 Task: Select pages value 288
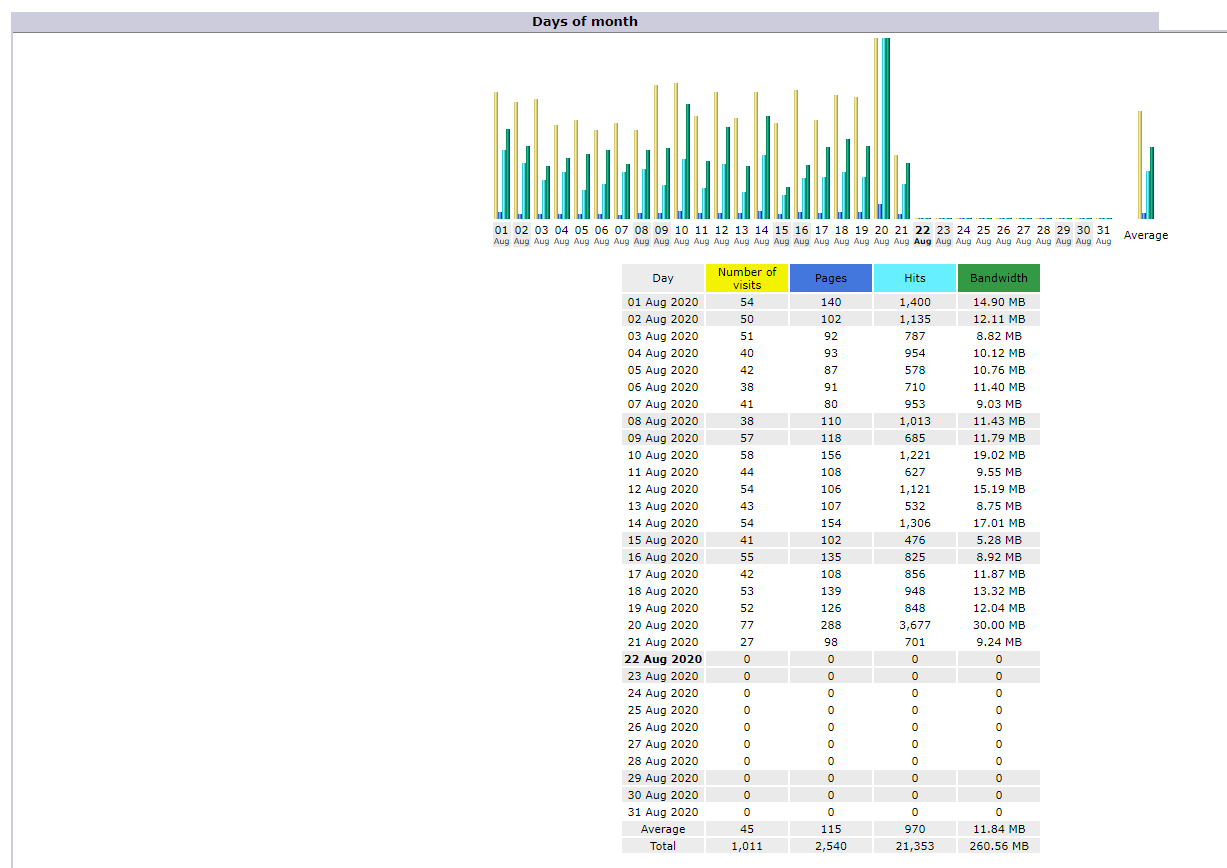tap(831, 625)
